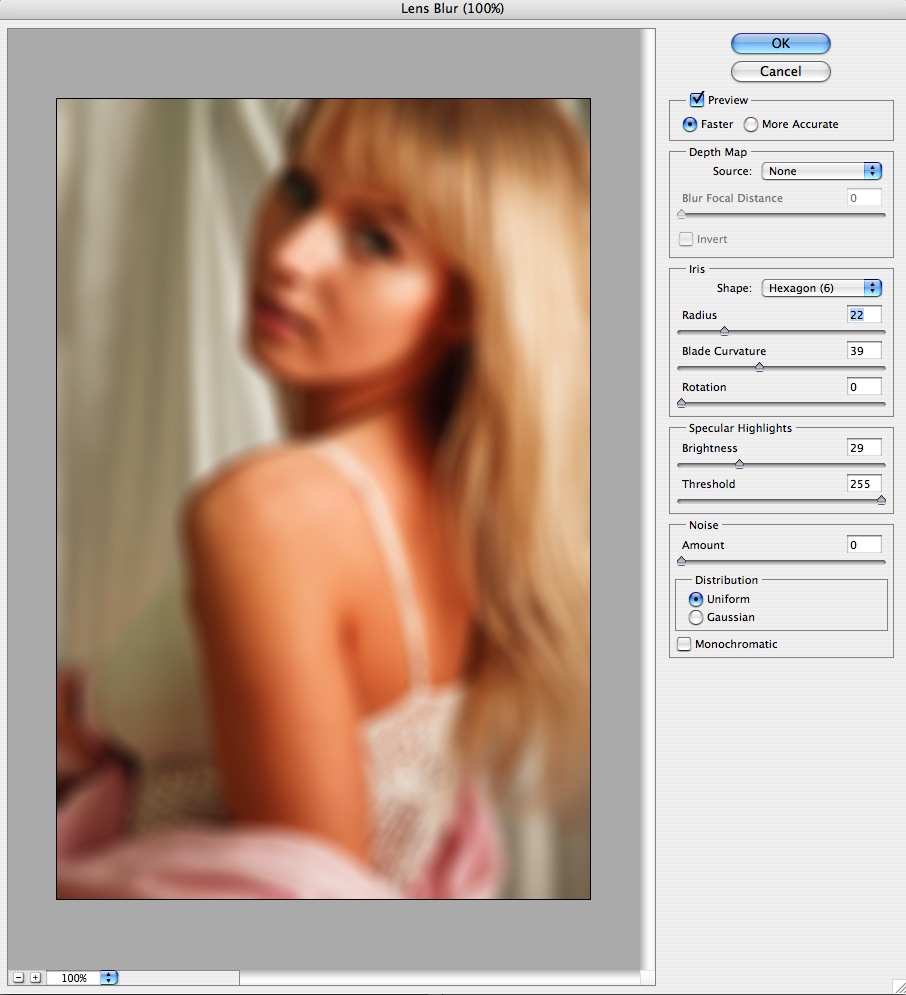
Task: Open the Depth Map Source dropdown
Action: click(x=822, y=171)
